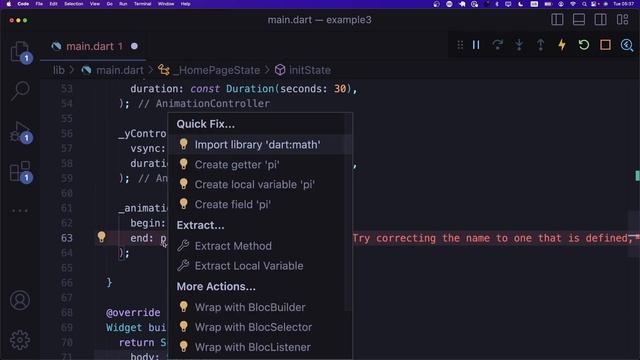The image size is (640, 360).
Task: Open the File menu
Action: (x=39, y=4)
